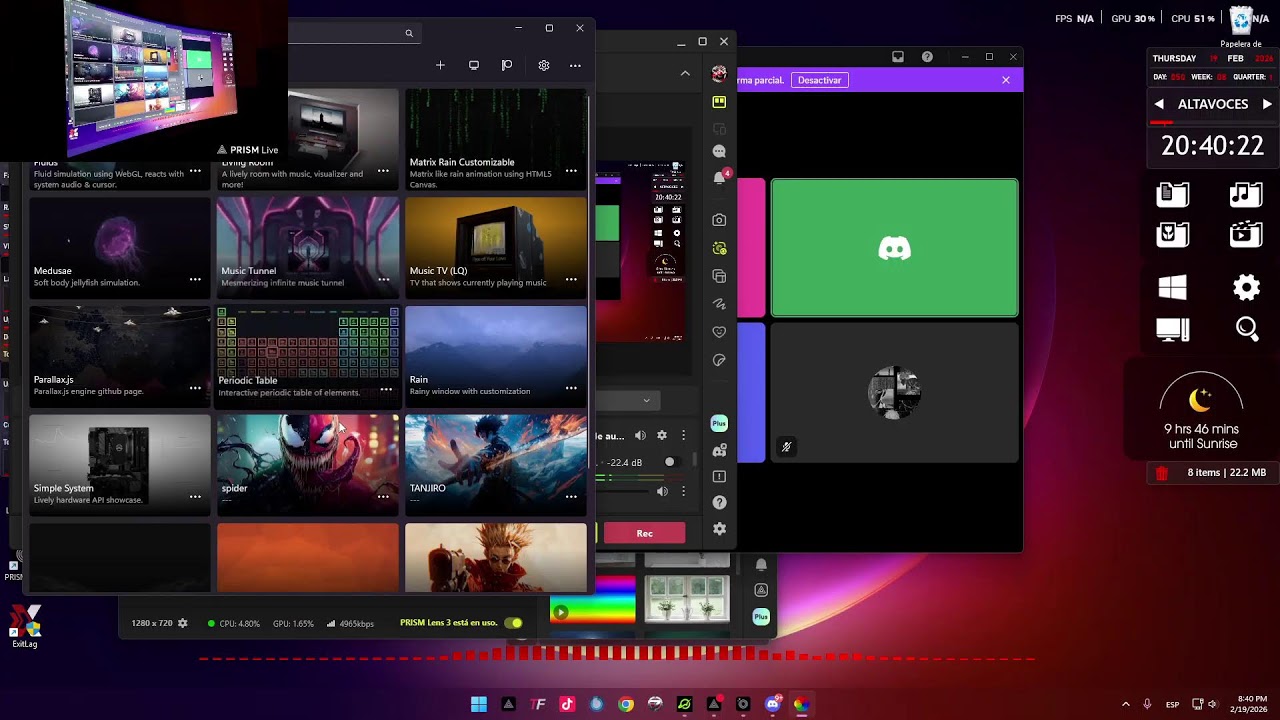Open PRISM notifications bell with red badge
The width and height of the screenshot is (1280, 720).
click(720, 178)
